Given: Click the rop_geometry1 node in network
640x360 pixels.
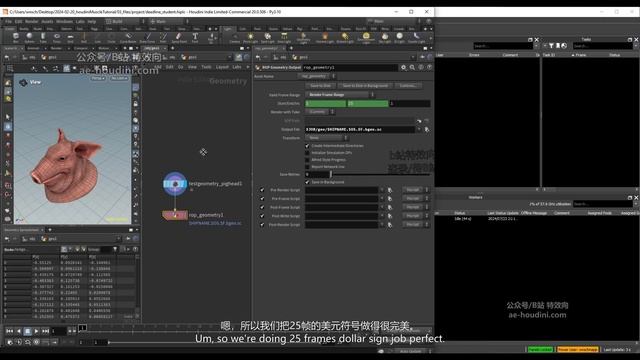Looking at the screenshot, I should click(175, 215).
